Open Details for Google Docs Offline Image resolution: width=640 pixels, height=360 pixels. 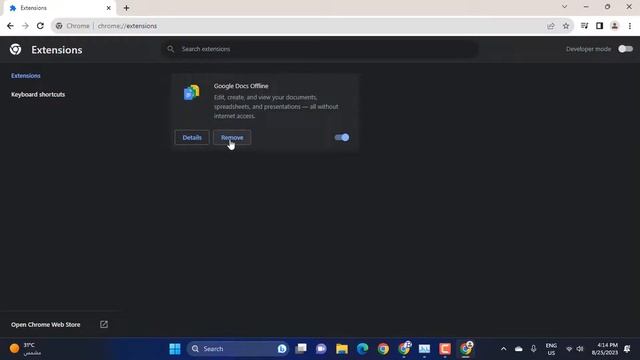point(192,138)
